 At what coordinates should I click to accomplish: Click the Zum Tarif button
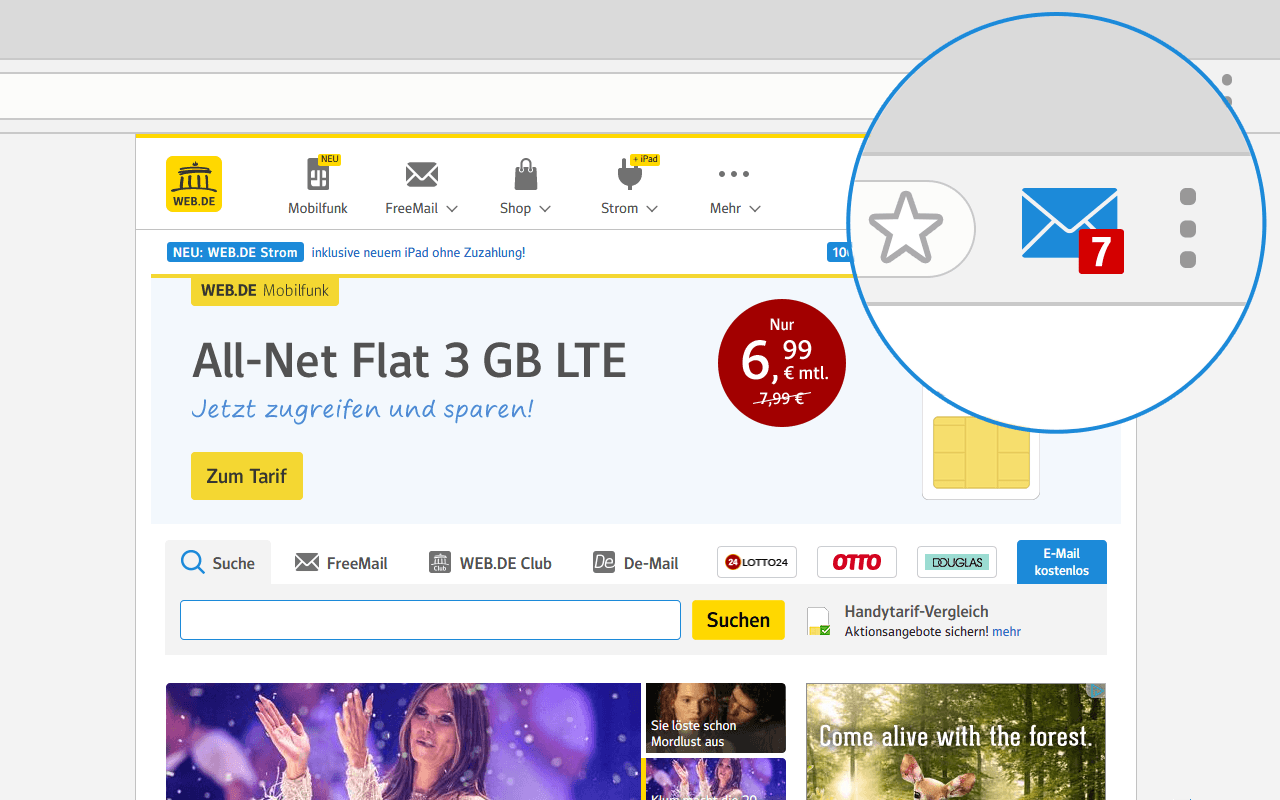pos(247,476)
